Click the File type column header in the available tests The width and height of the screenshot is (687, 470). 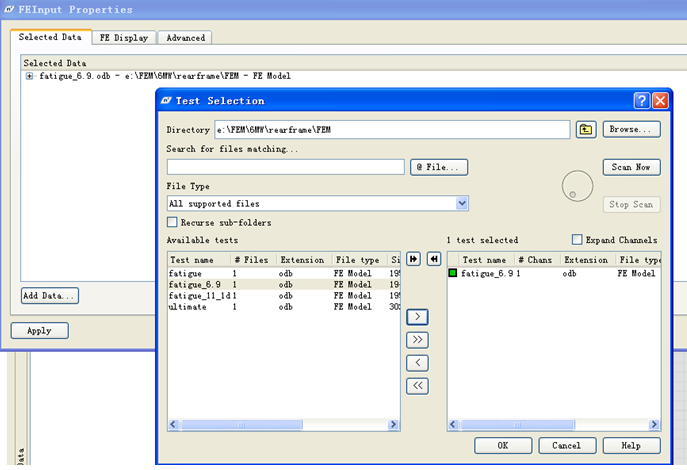[360, 260]
